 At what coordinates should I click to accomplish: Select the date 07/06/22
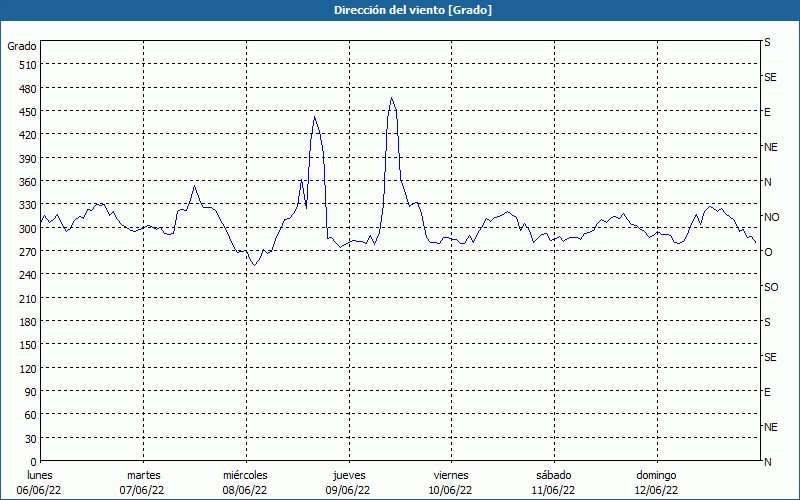142,490
